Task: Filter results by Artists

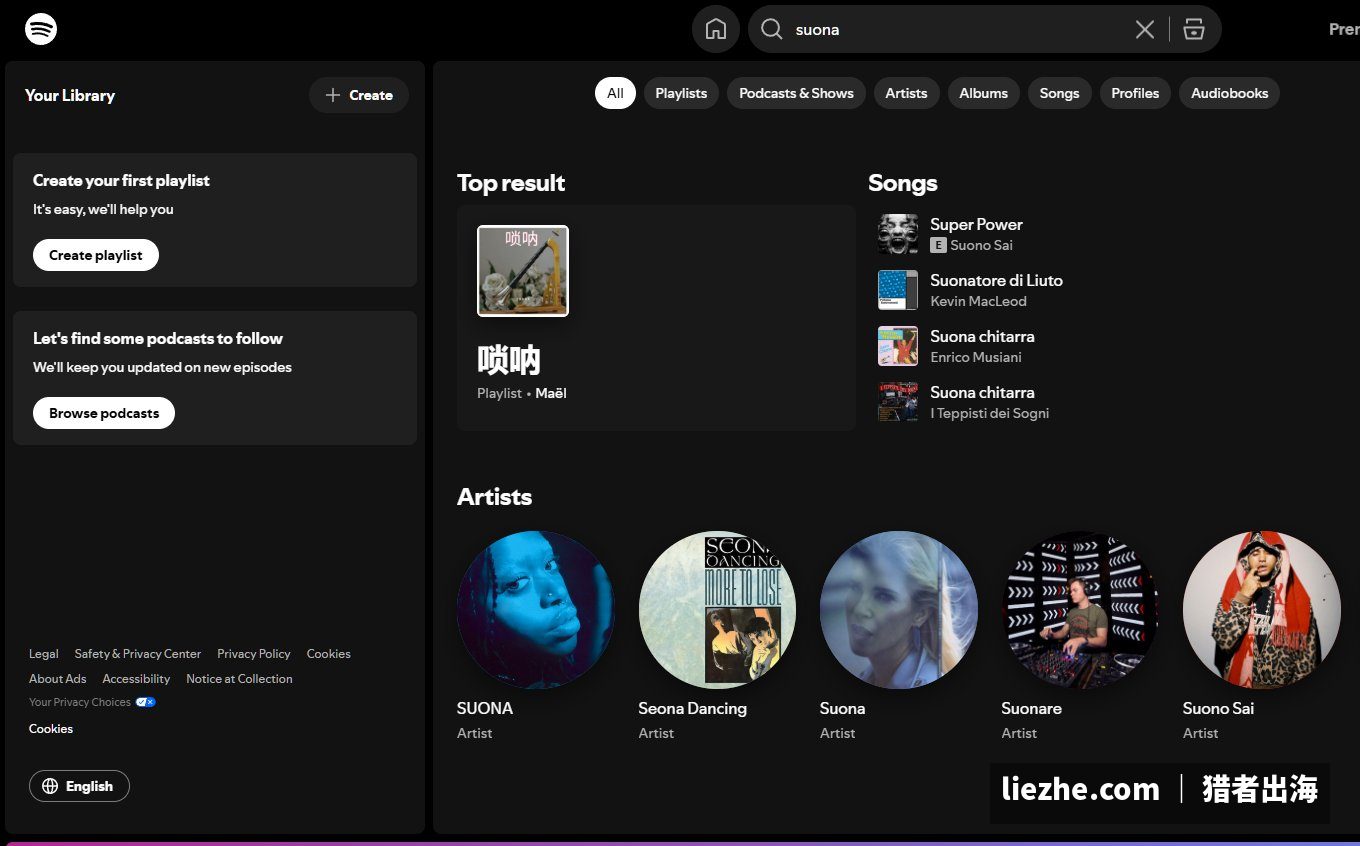Action: click(x=906, y=93)
